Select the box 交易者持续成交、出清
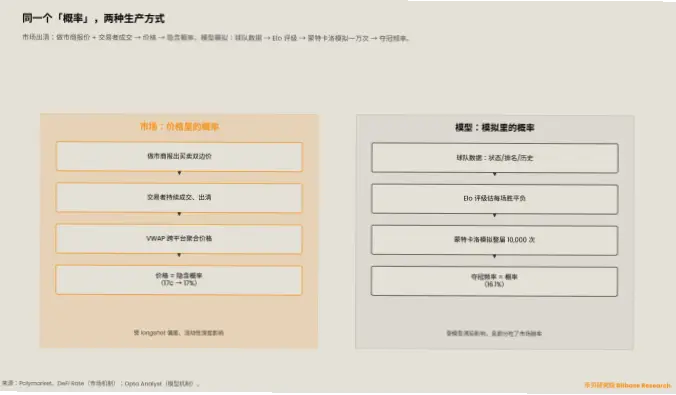The height and width of the screenshot is (395, 676). (179, 198)
